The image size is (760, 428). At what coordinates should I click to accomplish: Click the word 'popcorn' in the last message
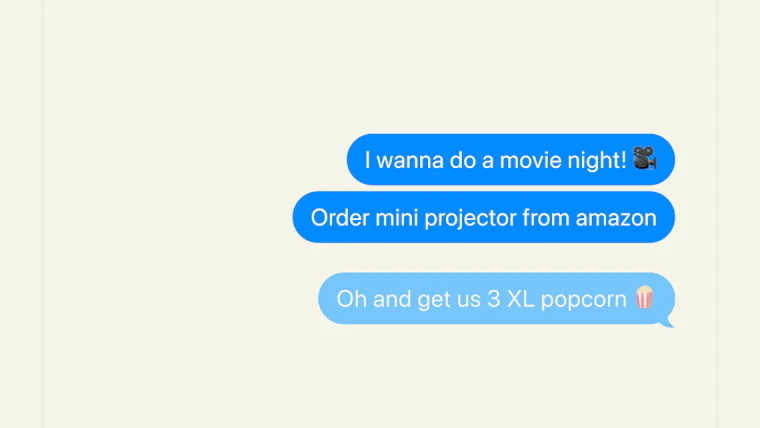click(584, 301)
